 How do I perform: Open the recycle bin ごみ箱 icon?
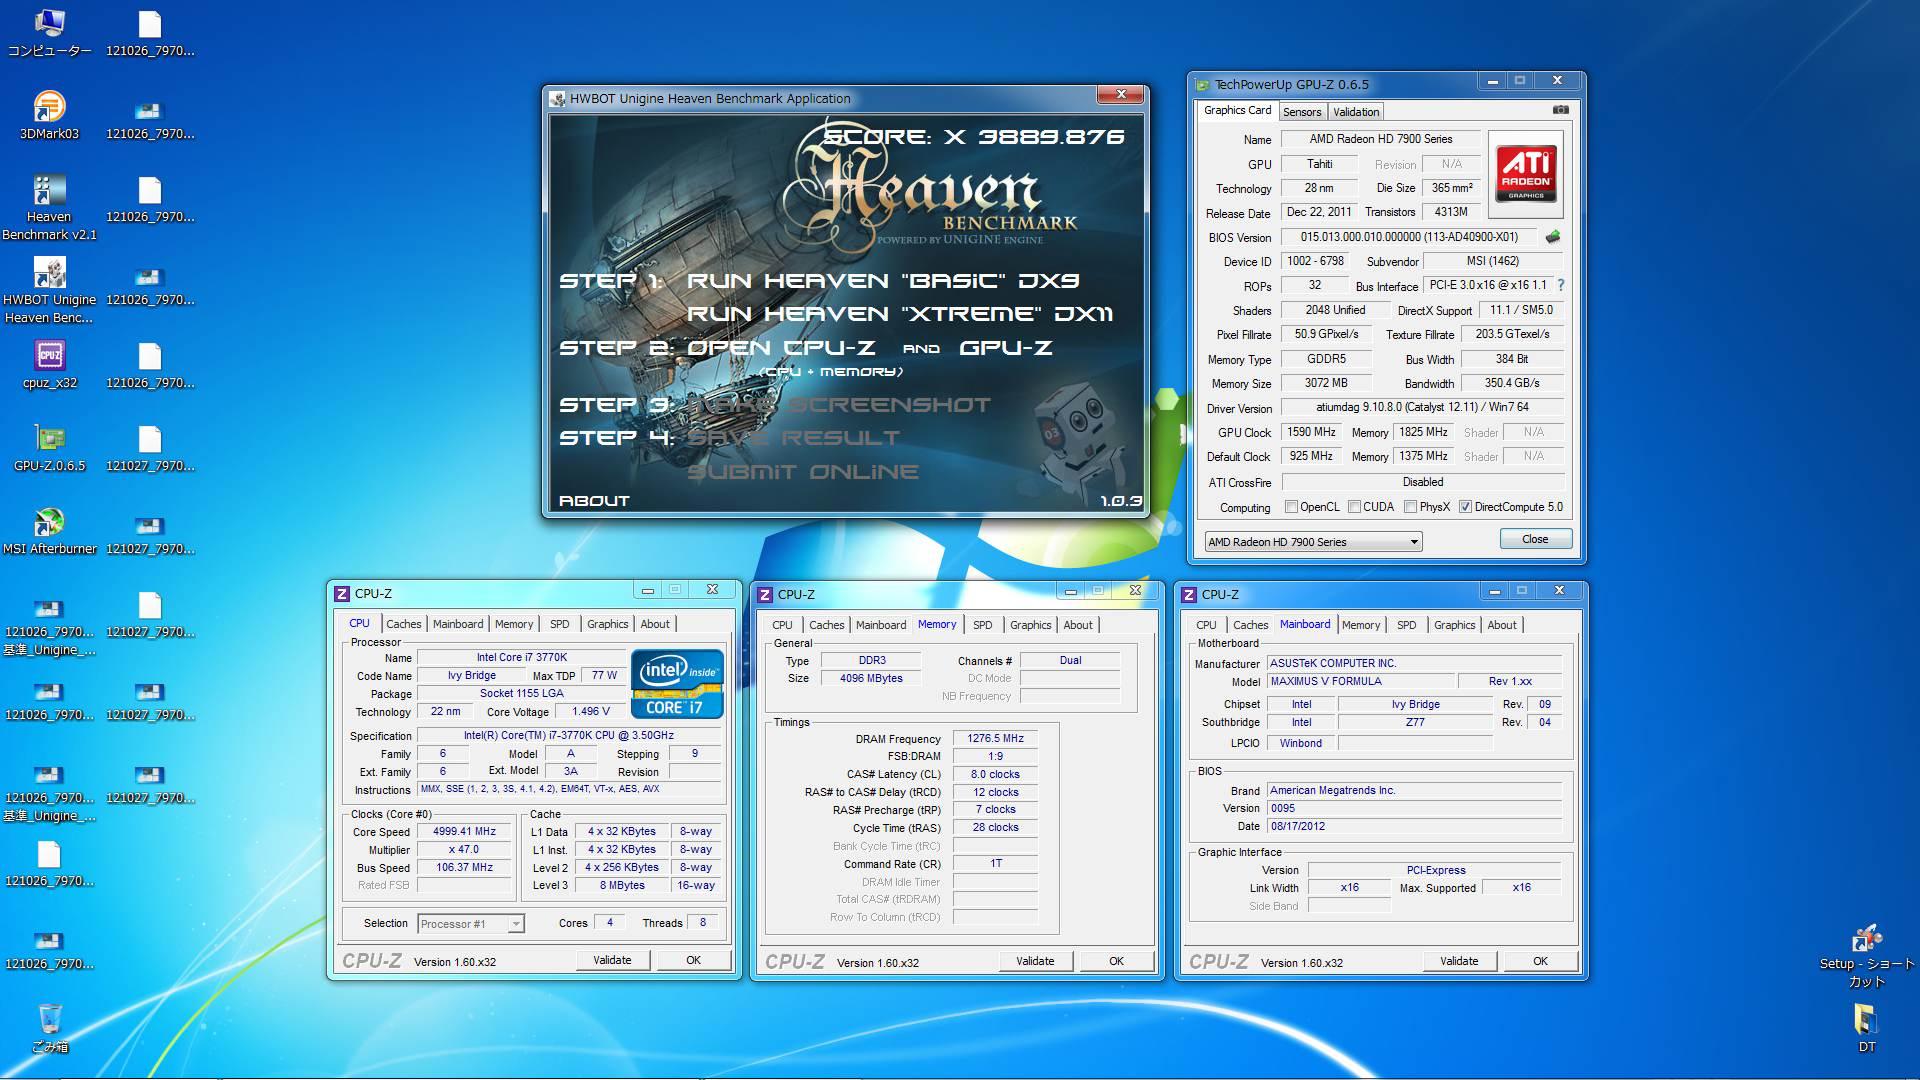point(49,1028)
